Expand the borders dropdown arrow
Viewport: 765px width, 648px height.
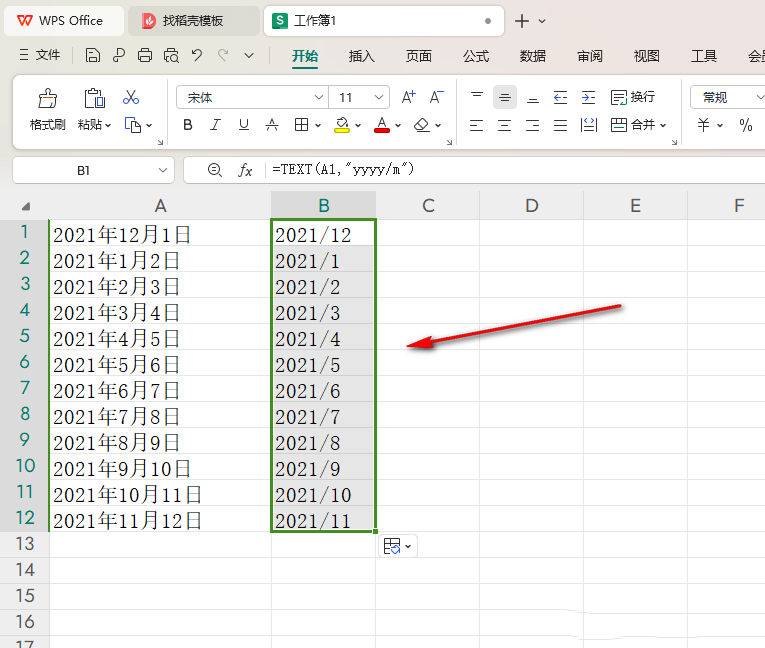click(x=318, y=126)
